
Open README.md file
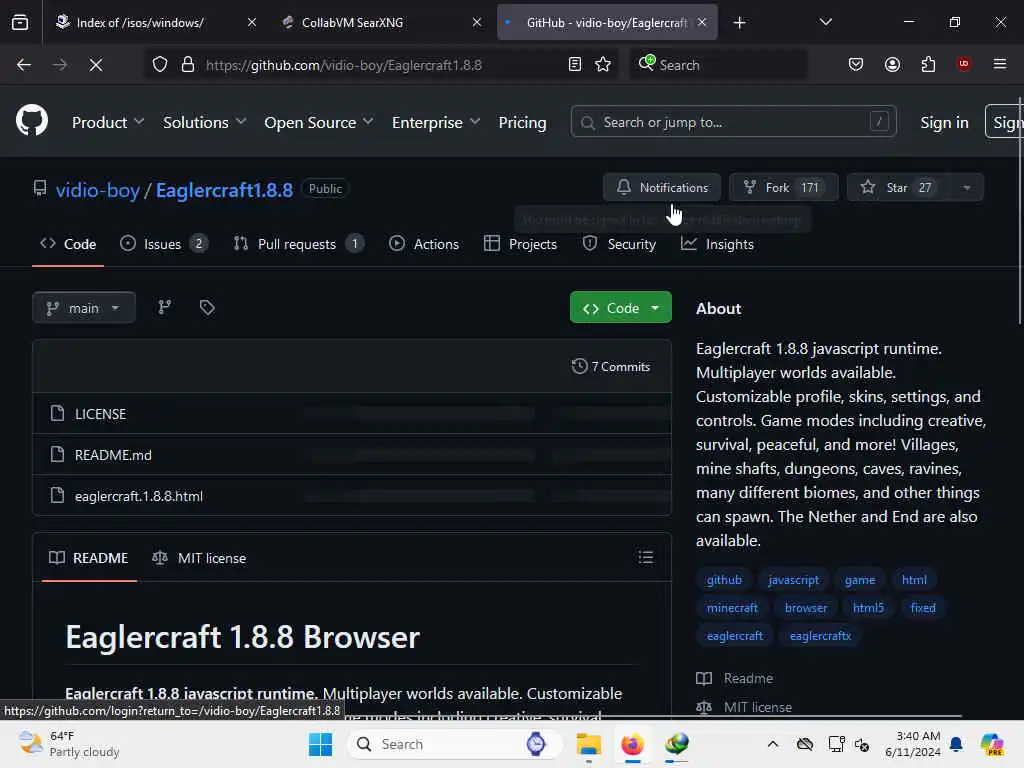(113, 455)
